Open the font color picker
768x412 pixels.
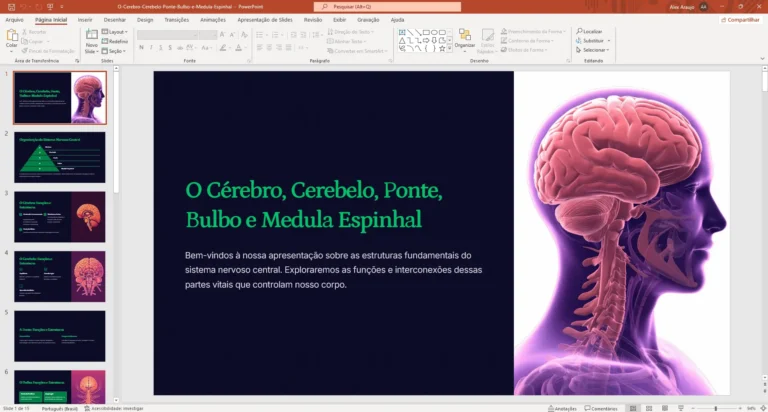click(x=239, y=48)
